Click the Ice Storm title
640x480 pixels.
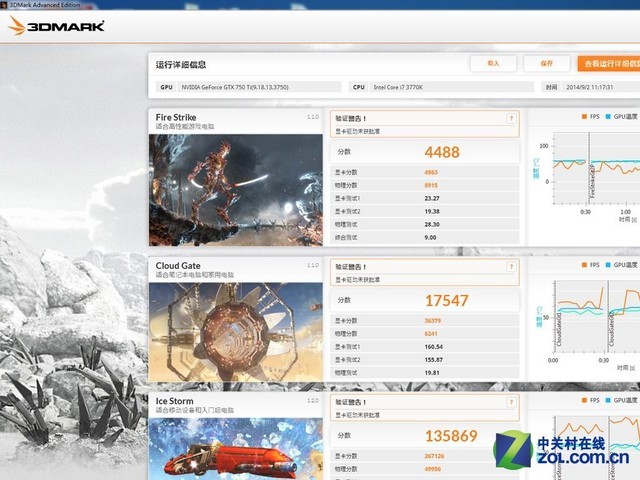(174, 401)
